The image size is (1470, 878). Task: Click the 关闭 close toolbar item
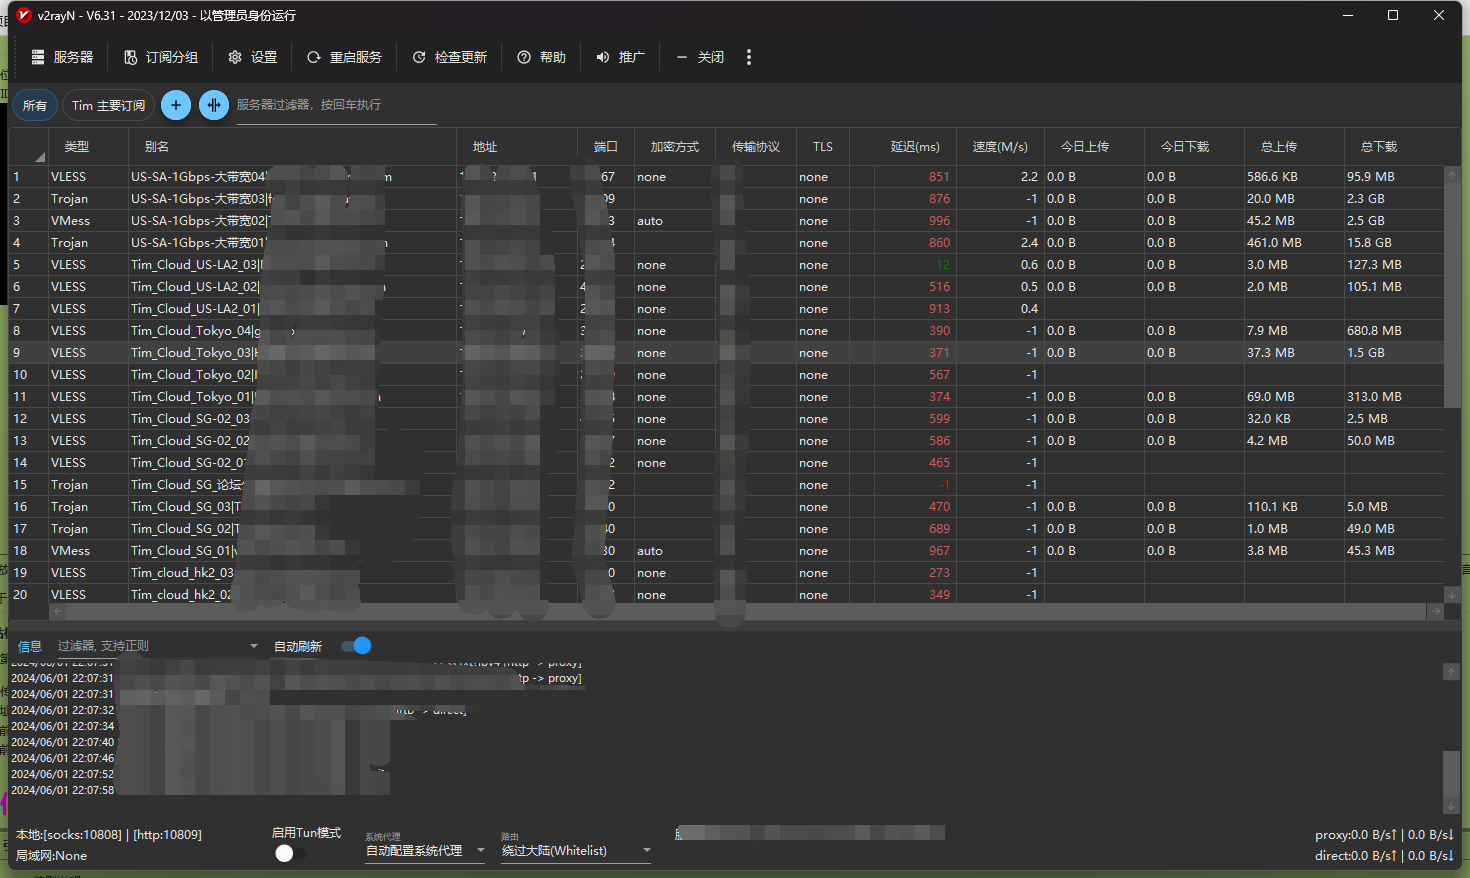coord(700,57)
